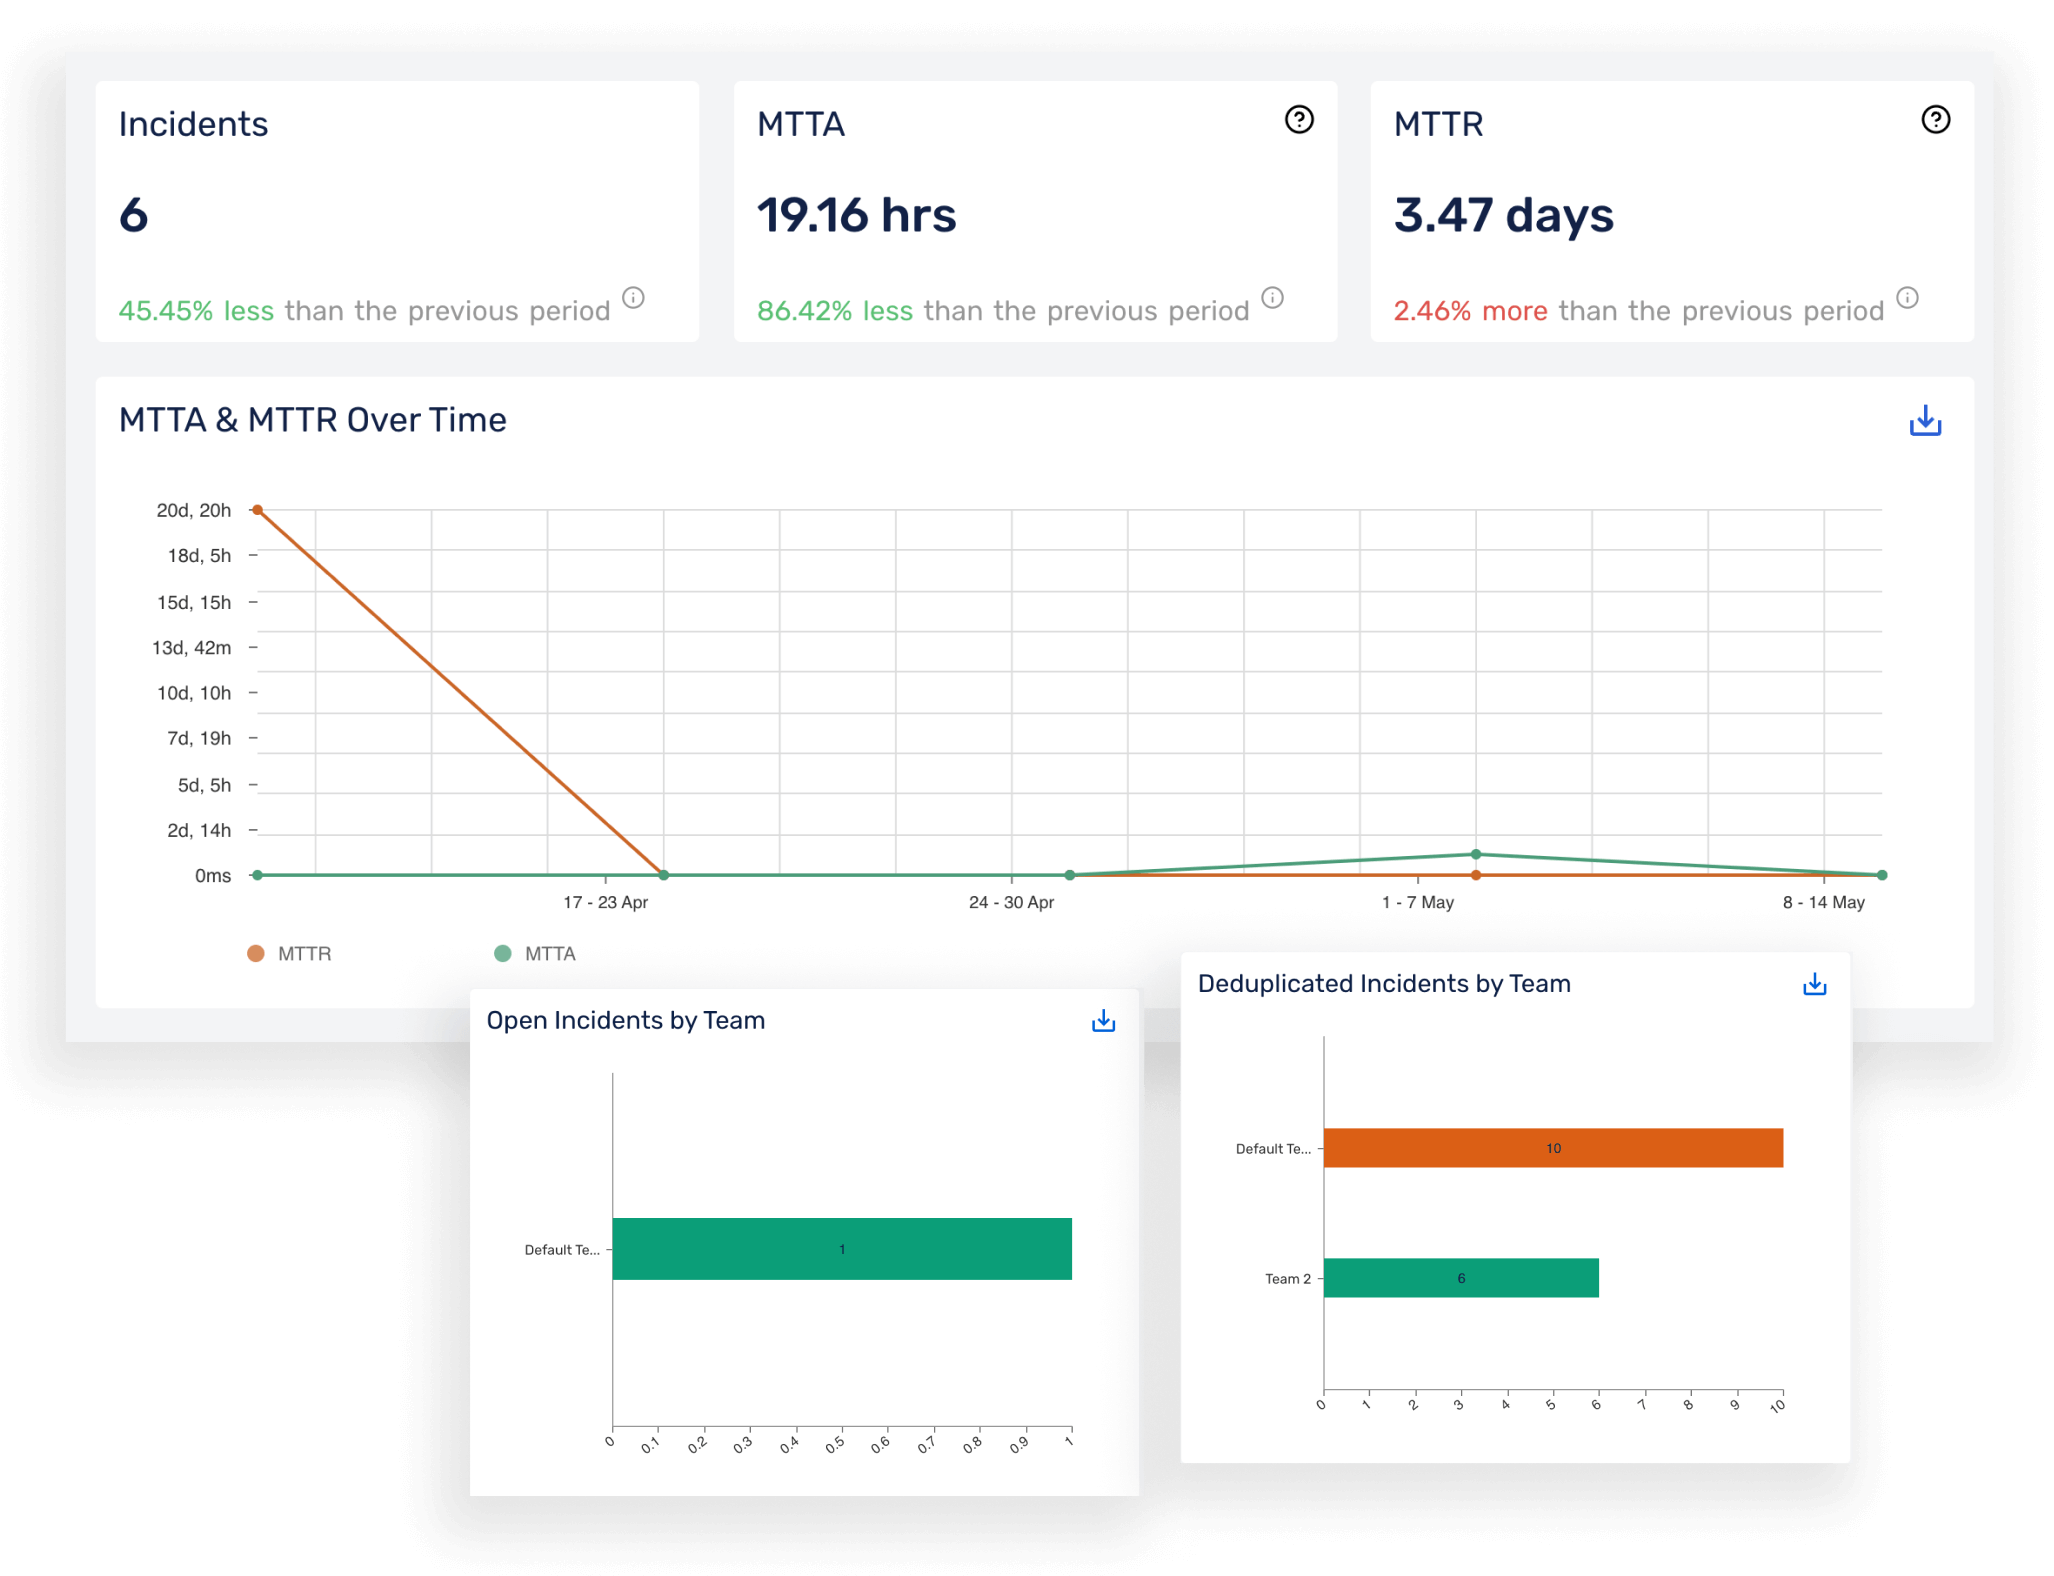Click the MTTR card title

coord(1438,124)
